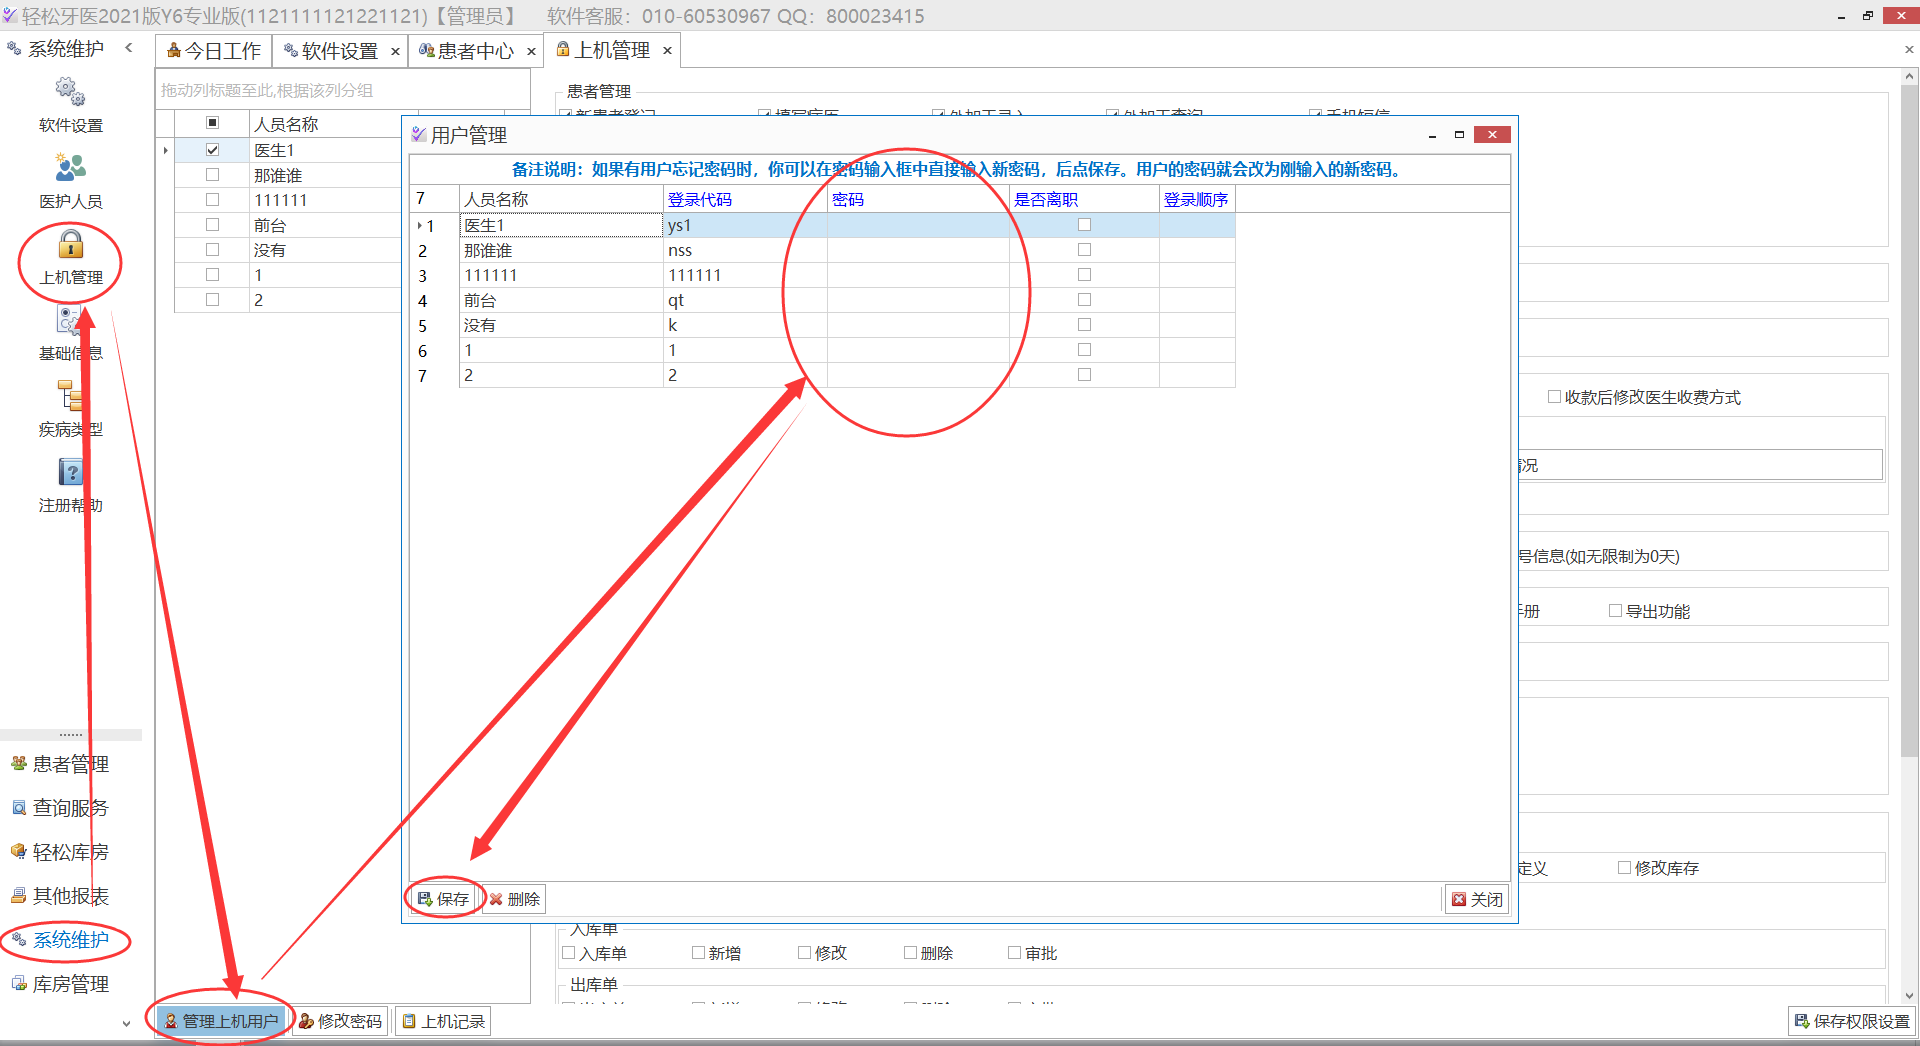Expand the navigation overflow chevron at the sidebar bottom

(x=126, y=1023)
